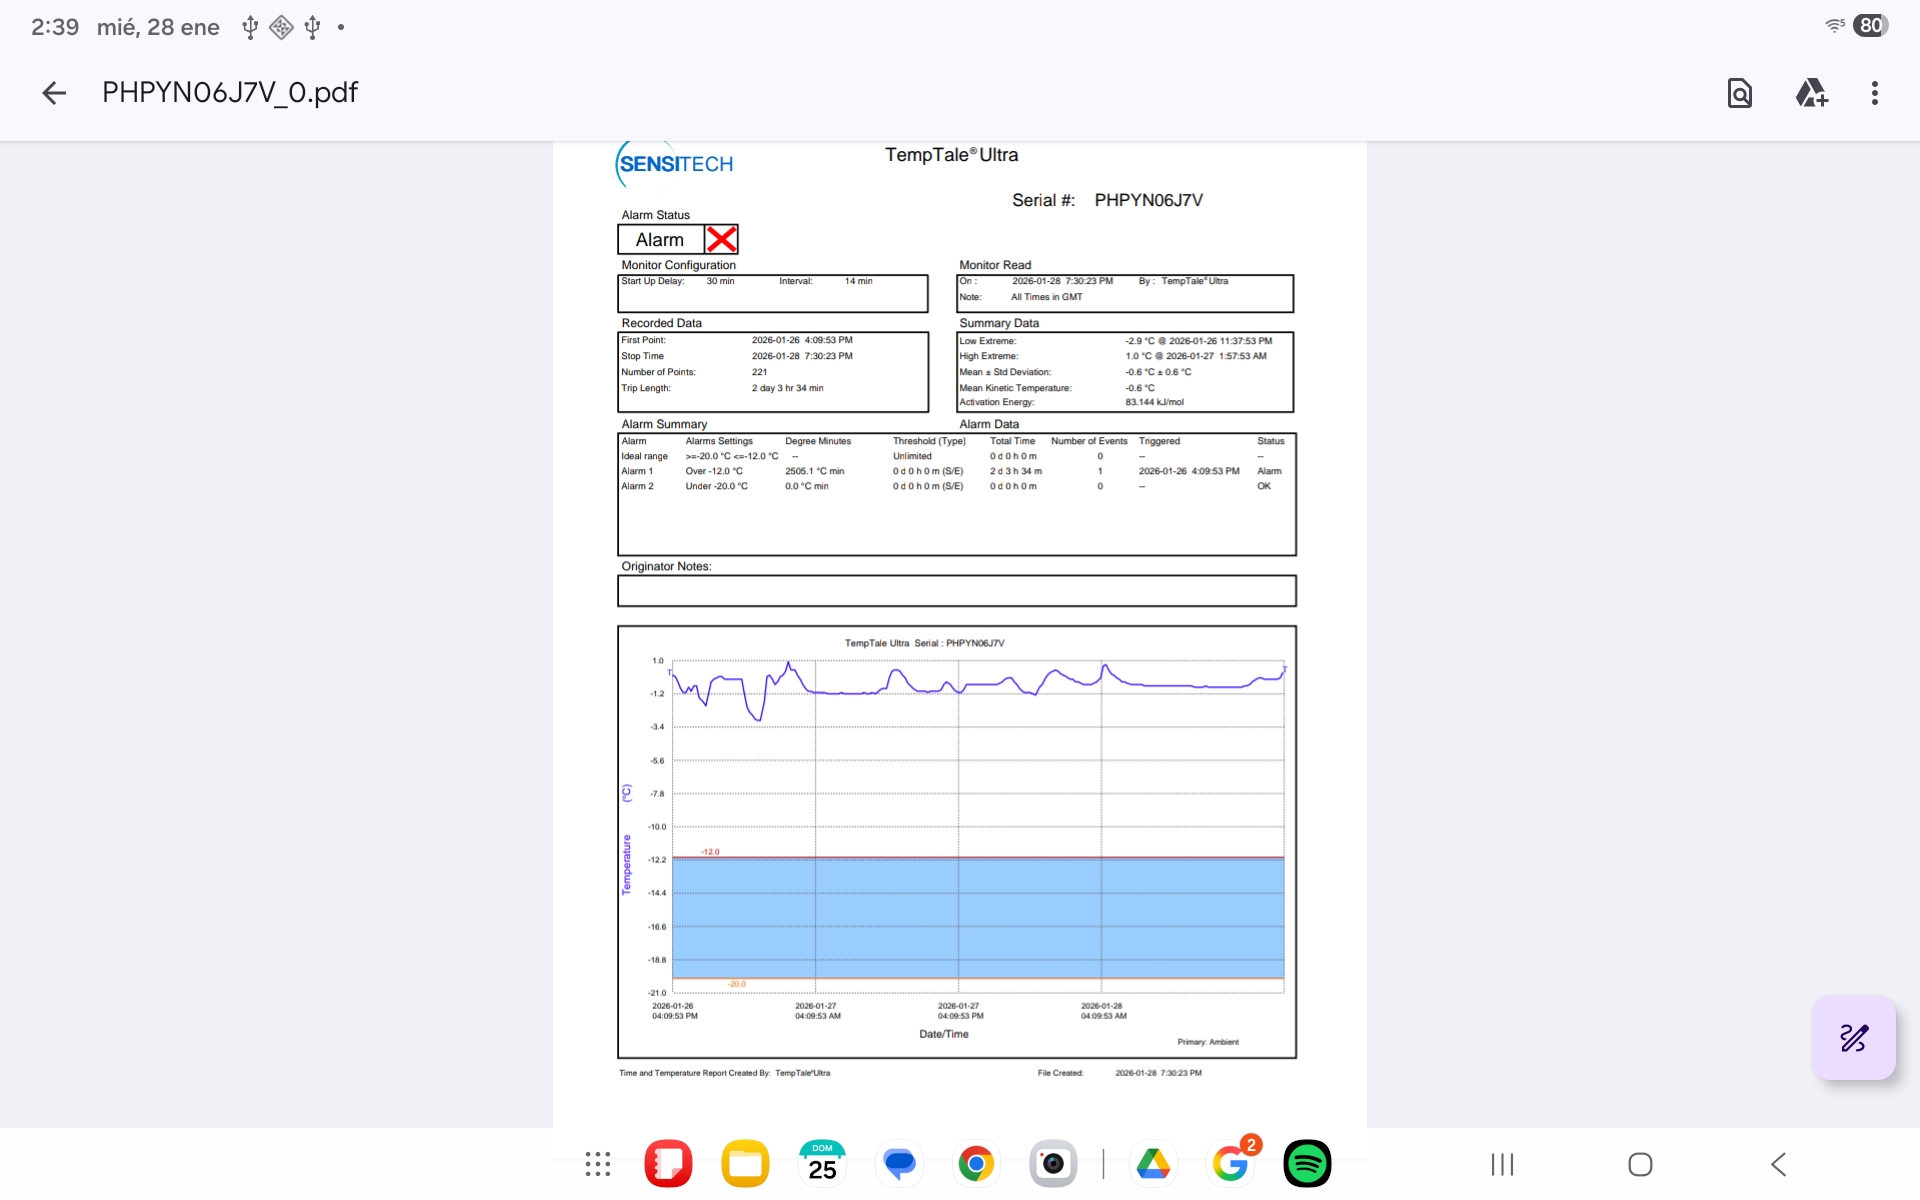Viewport: 1920px width, 1200px height.
Task: Open the Calendar app showing 25
Action: [822, 1164]
